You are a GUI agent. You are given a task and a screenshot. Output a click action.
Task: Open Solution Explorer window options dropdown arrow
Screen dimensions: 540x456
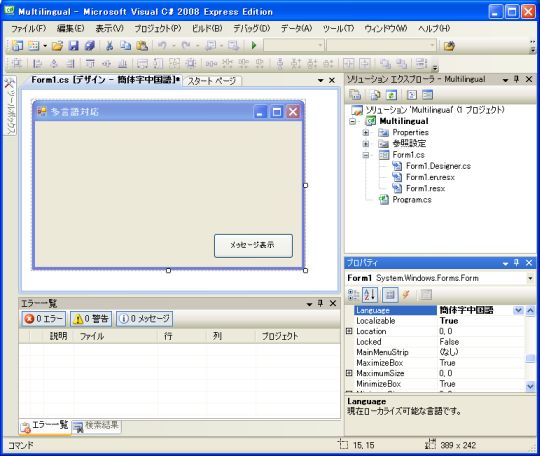click(x=505, y=80)
